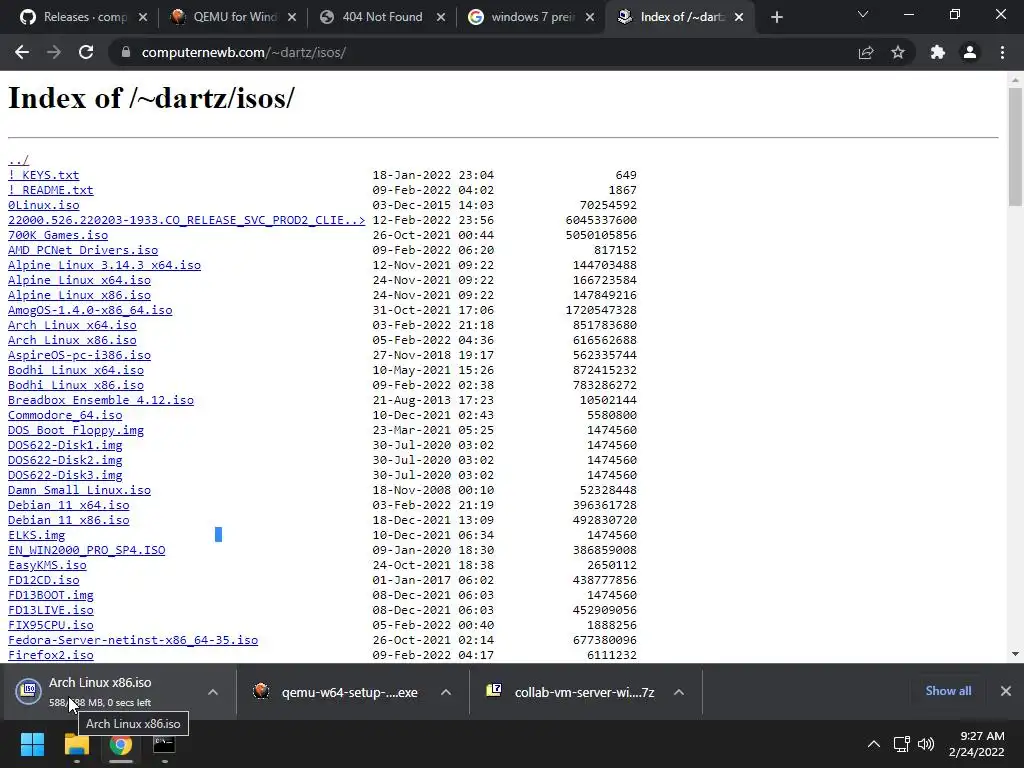Download 0Linux.iso
Screen dimensions: 1024x768
tap(43, 205)
